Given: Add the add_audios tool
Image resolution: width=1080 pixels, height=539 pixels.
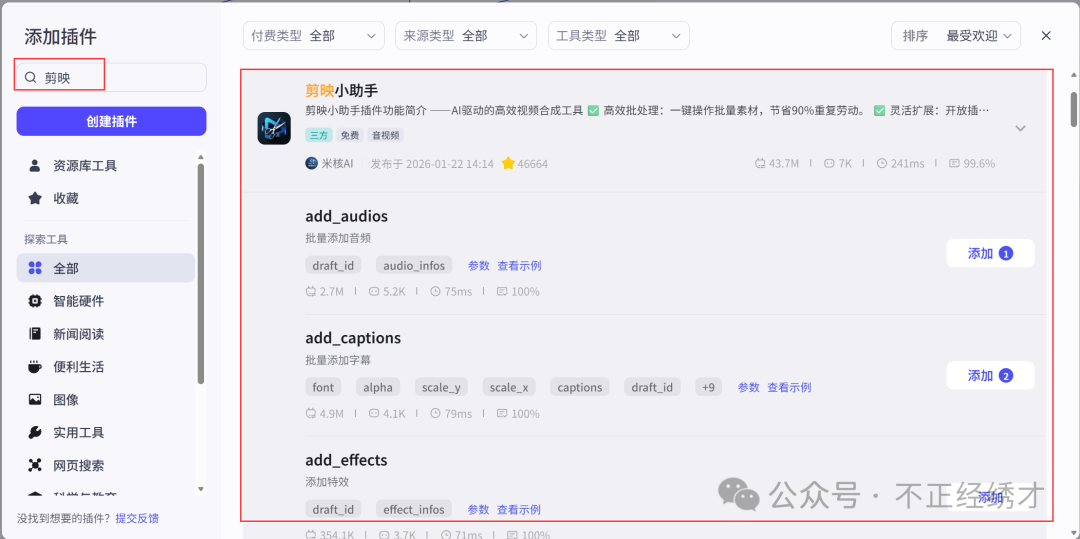Looking at the screenshot, I should click(x=990, y=253).
